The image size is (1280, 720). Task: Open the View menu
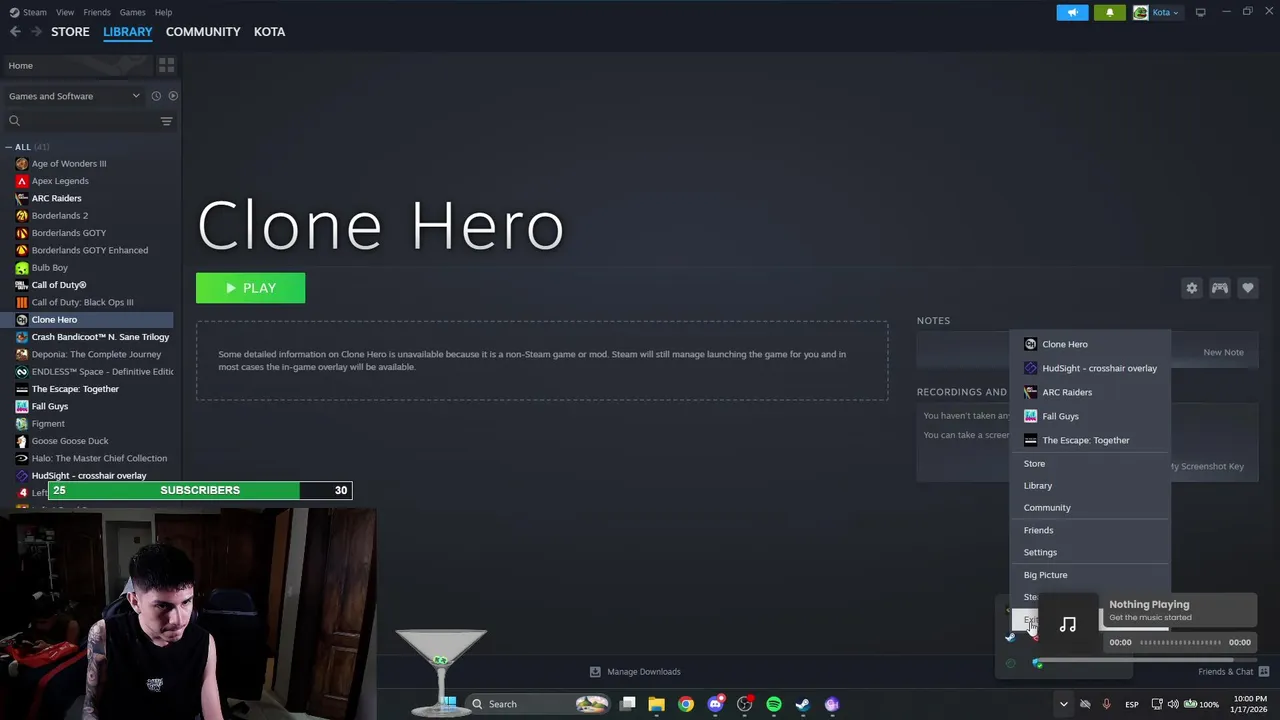tap(65, 12)
